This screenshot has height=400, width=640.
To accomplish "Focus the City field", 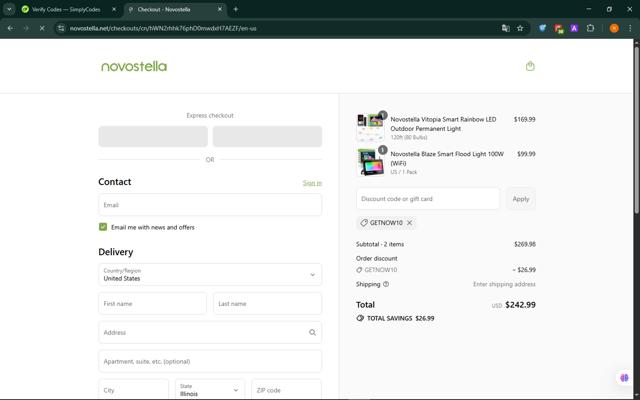I will coord(133,390).
